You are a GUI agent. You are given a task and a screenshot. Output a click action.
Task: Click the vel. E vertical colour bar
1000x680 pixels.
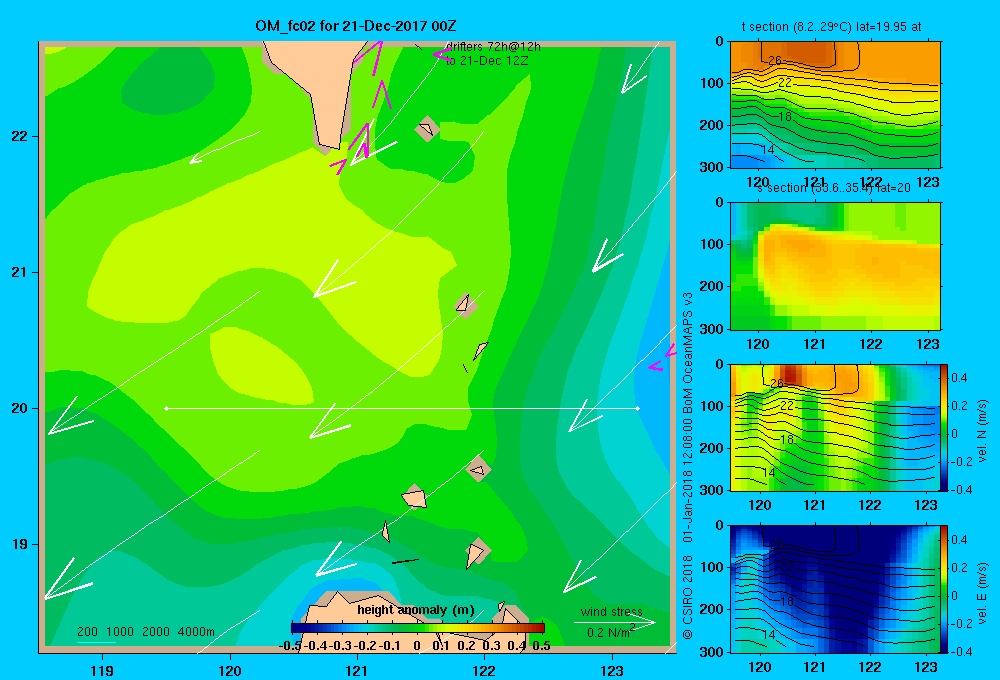point(944,588)
